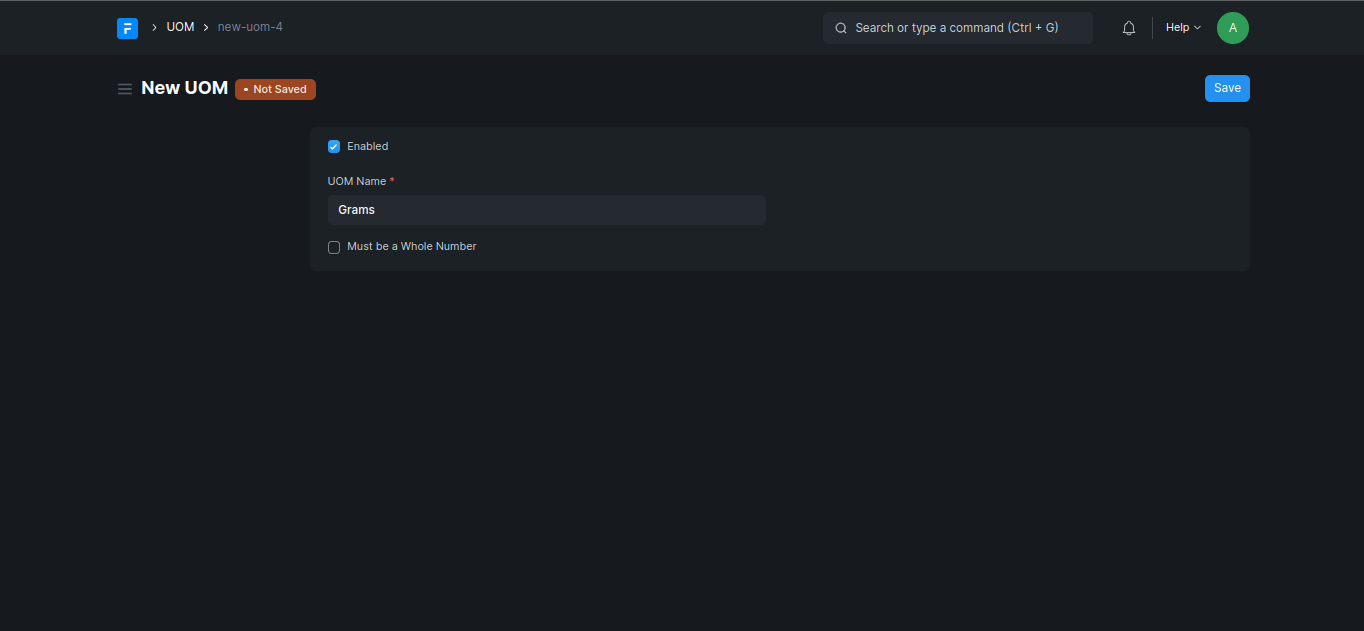This screenshot has width=1364, height=631.
Task: Focus the UOM Name field containing Grams
Action: [x=546, y=210]
